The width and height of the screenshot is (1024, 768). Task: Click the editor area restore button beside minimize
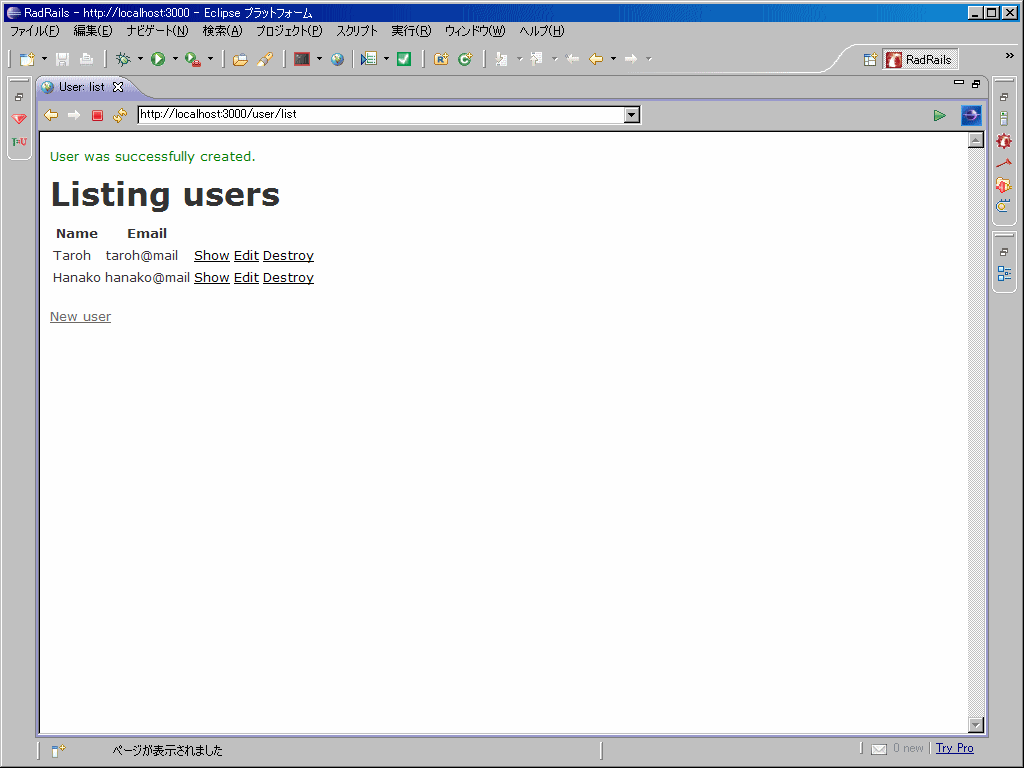[976, 84]
